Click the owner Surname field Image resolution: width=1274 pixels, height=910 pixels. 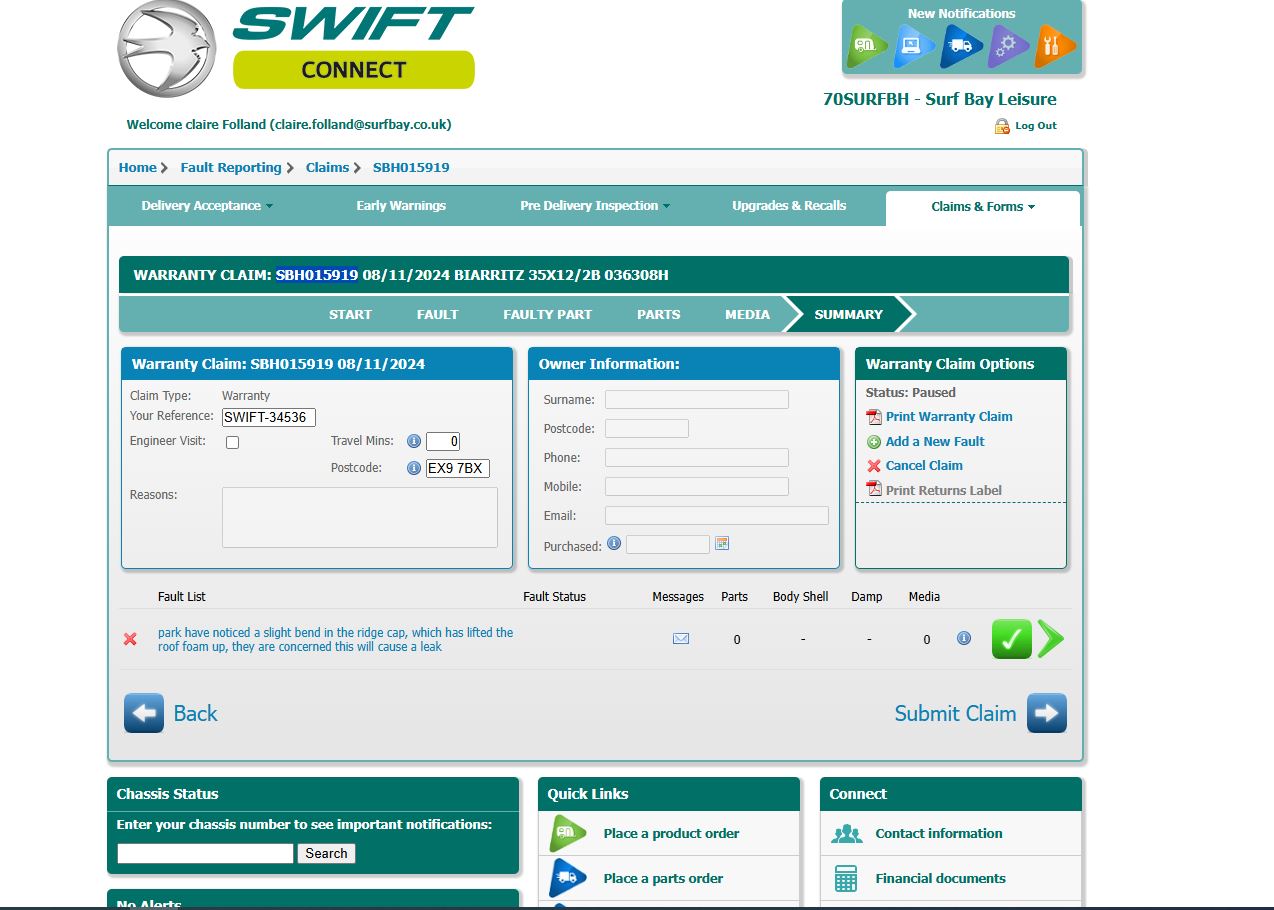(696, 400)
